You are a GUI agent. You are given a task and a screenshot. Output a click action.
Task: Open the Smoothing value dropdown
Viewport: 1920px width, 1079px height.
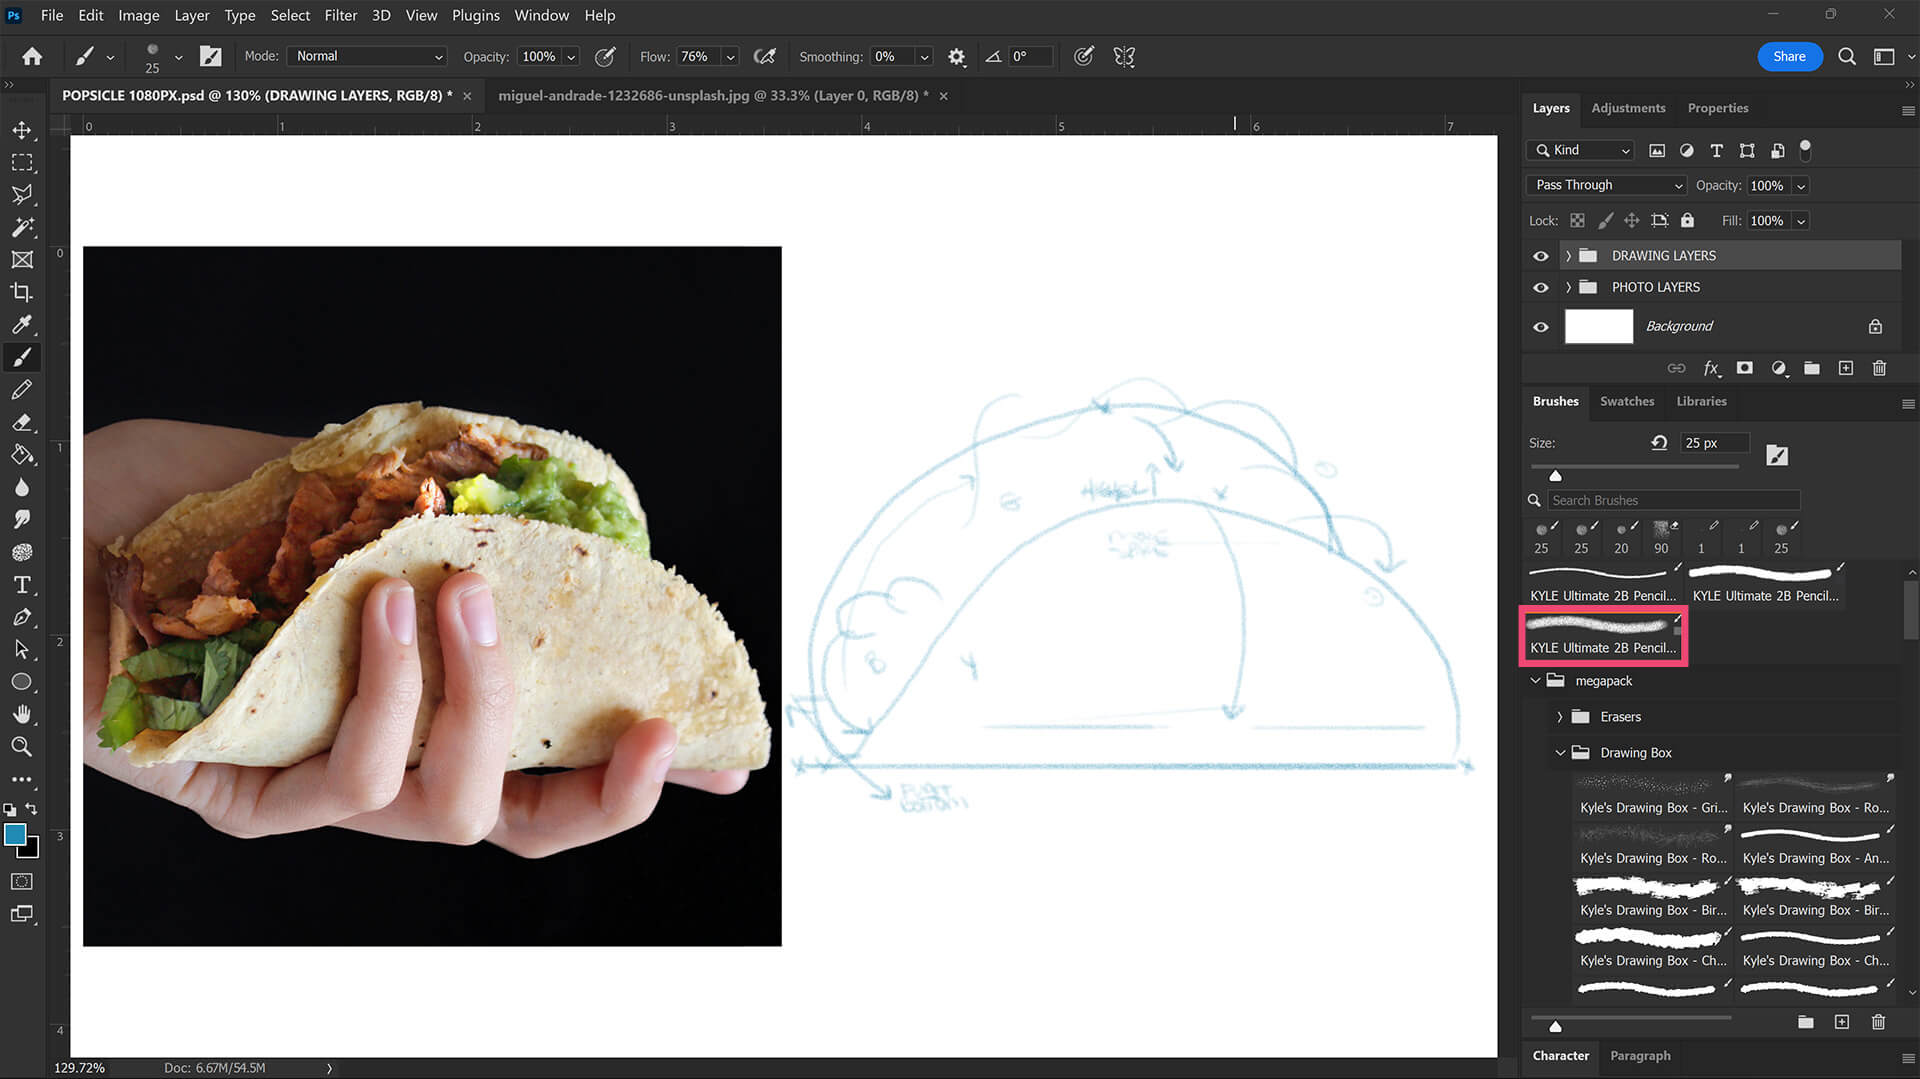924,57
